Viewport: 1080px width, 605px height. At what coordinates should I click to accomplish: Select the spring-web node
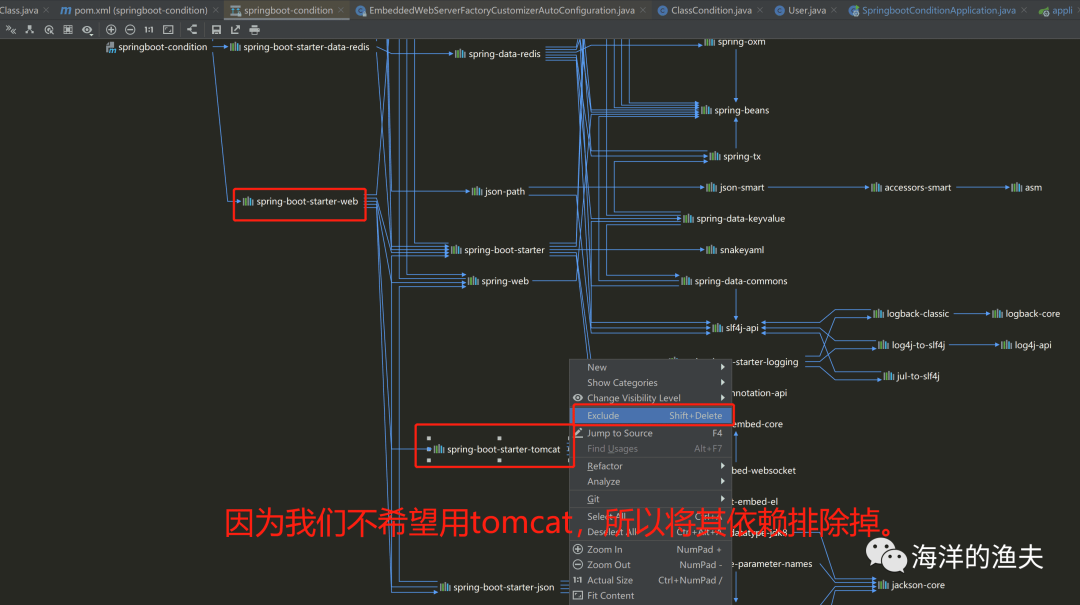pos(499,281)
